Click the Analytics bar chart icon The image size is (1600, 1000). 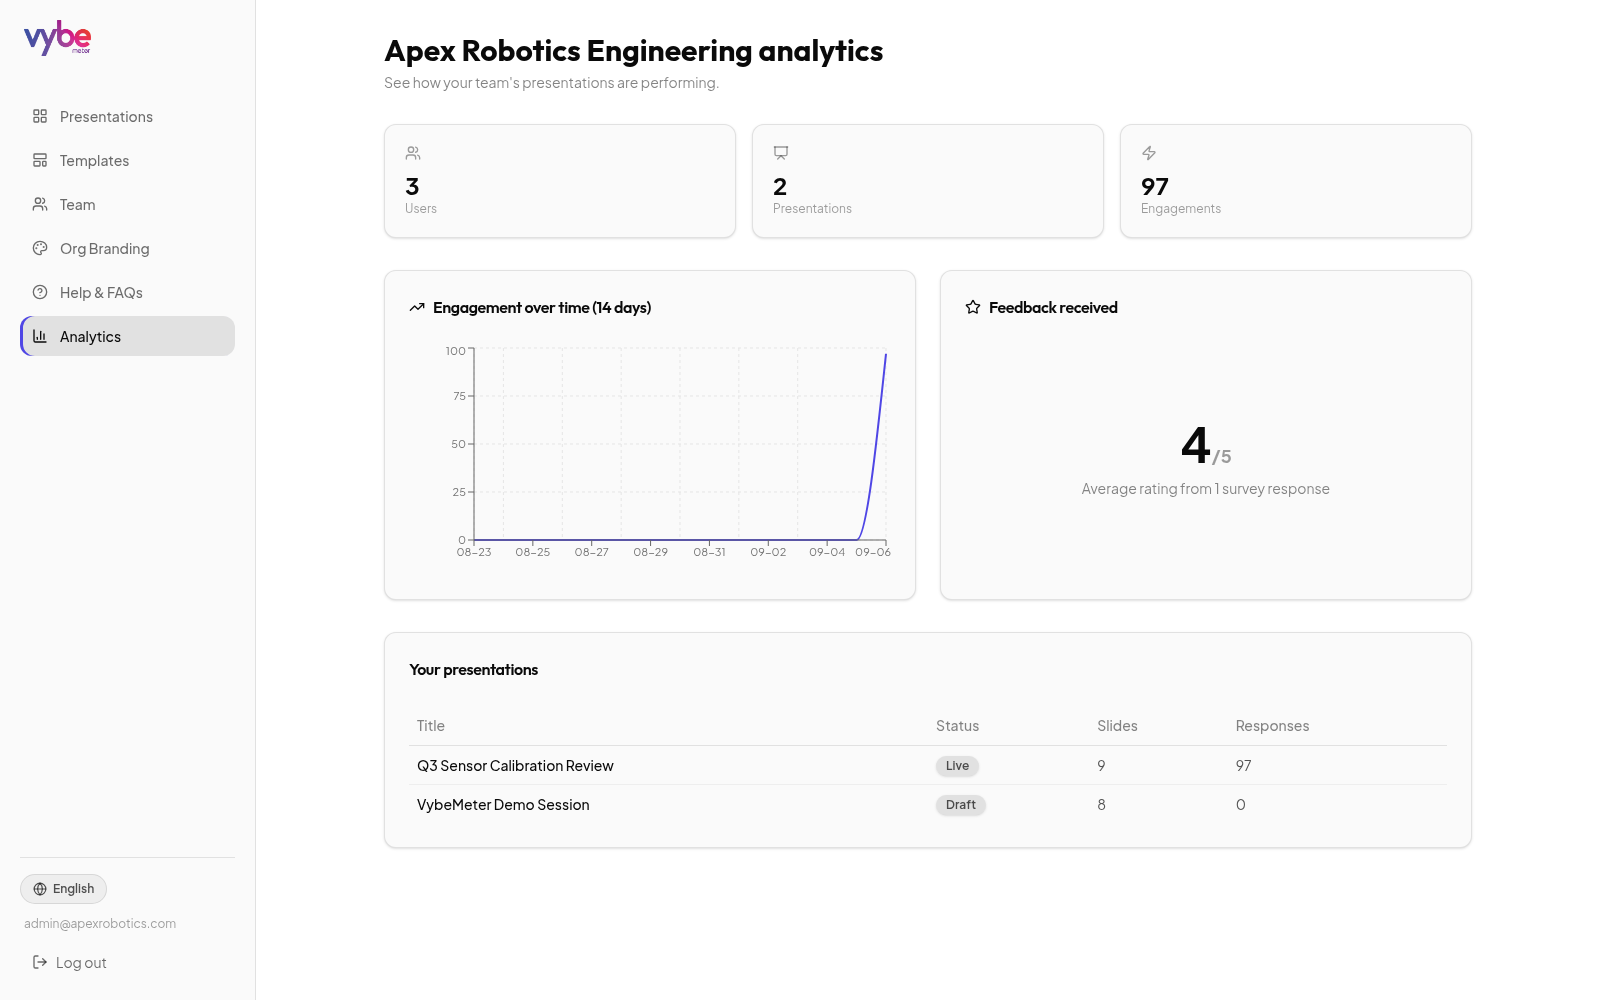pyautogui.click(x=40, y=336)
